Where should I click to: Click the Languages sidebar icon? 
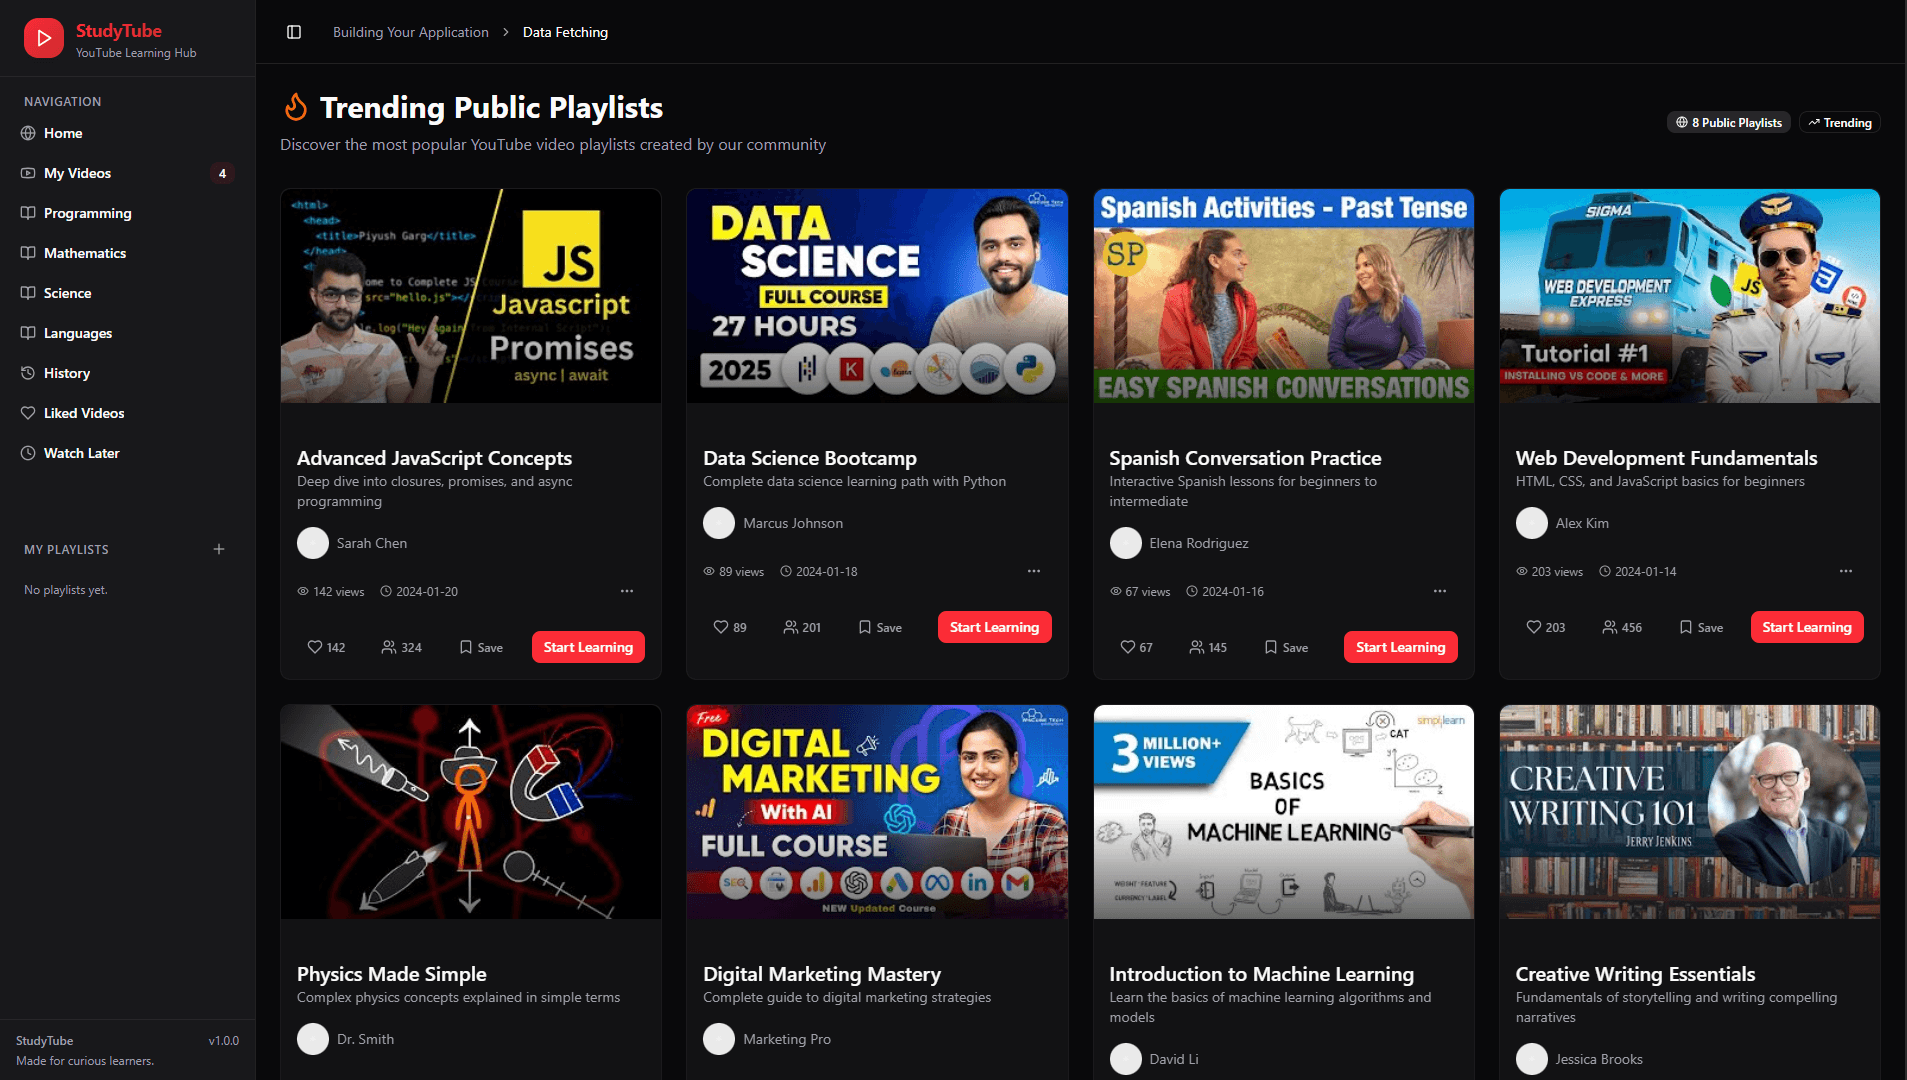pos(30,333)
